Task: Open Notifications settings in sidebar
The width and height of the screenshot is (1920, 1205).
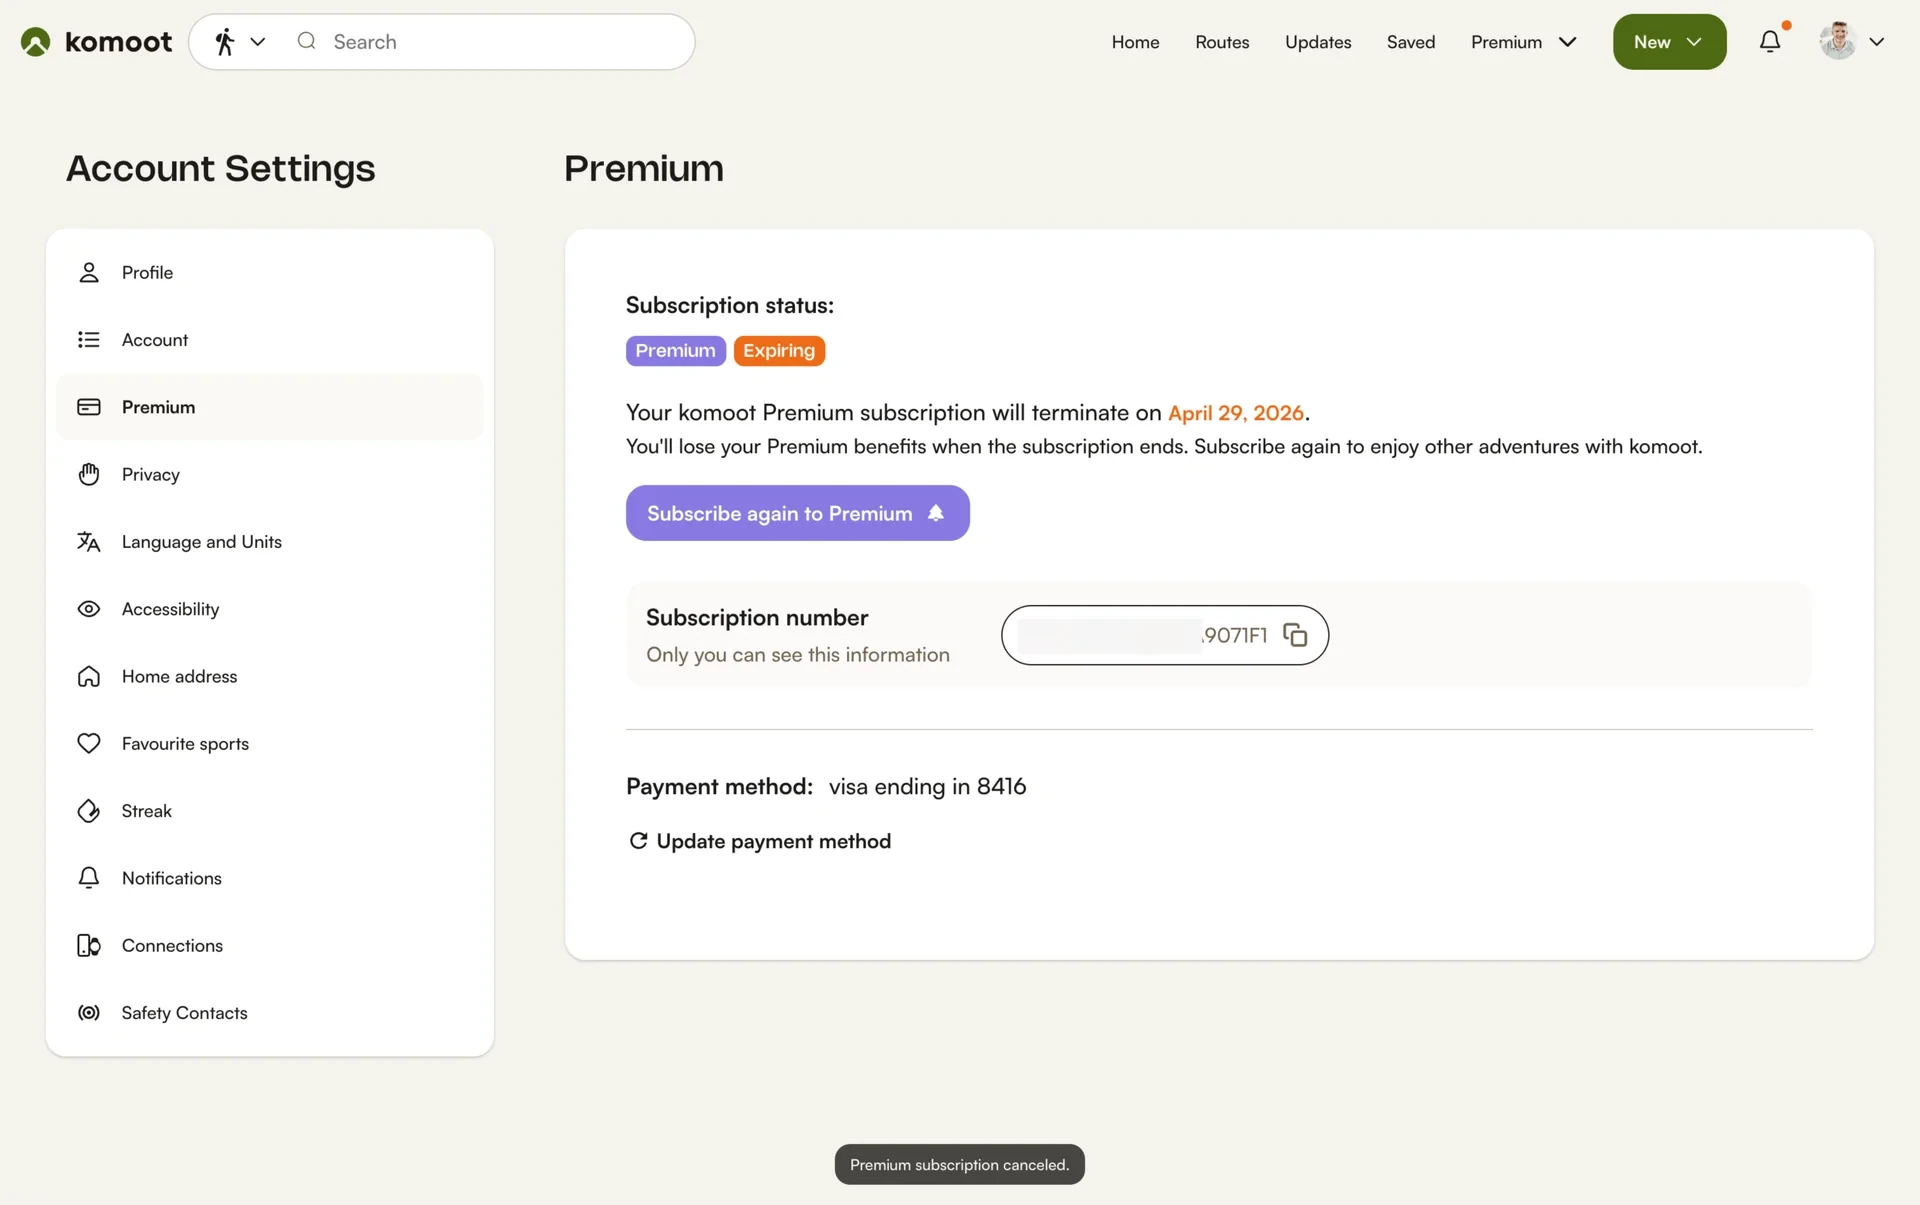Action: coord(270,878)
